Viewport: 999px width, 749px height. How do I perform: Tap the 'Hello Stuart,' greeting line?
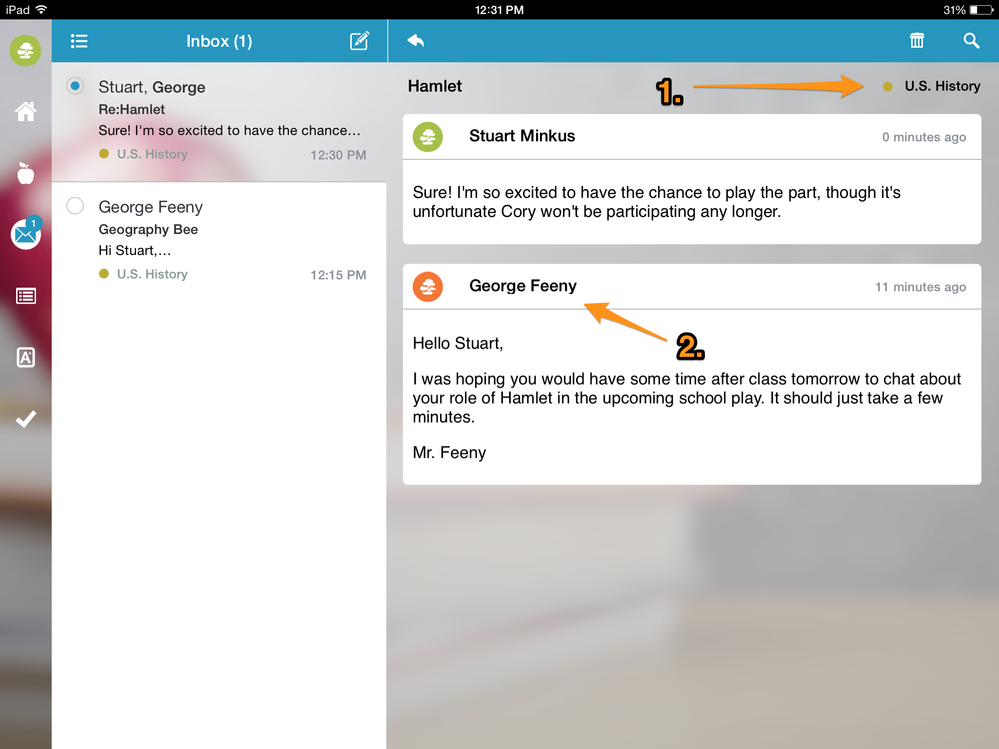[457, 343]
